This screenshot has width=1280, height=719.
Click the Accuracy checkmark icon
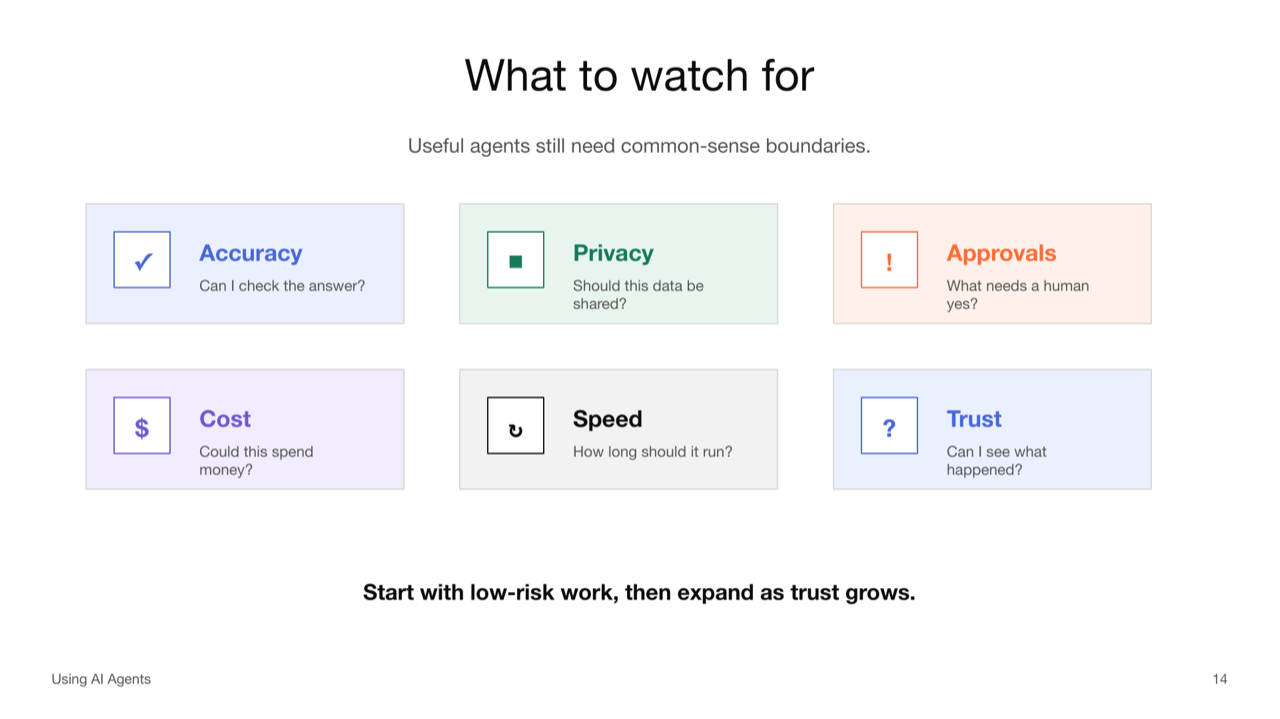(142, 260)
